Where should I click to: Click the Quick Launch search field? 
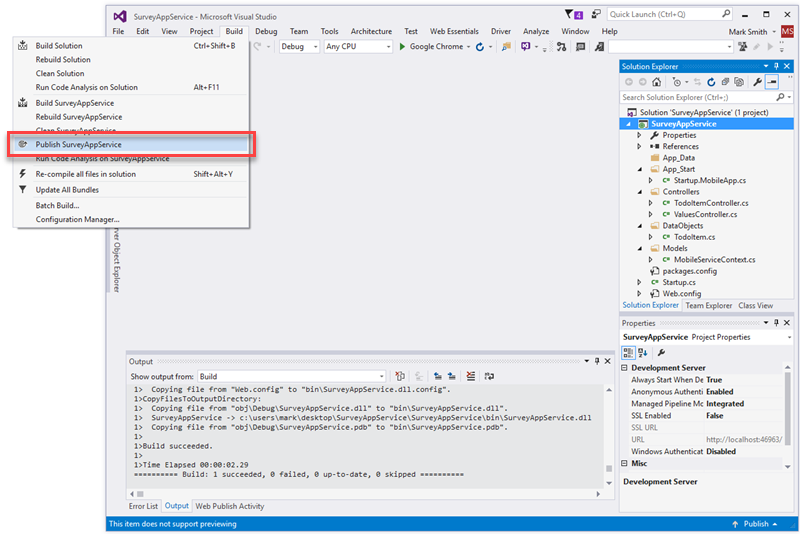click(x=669, y=14)
